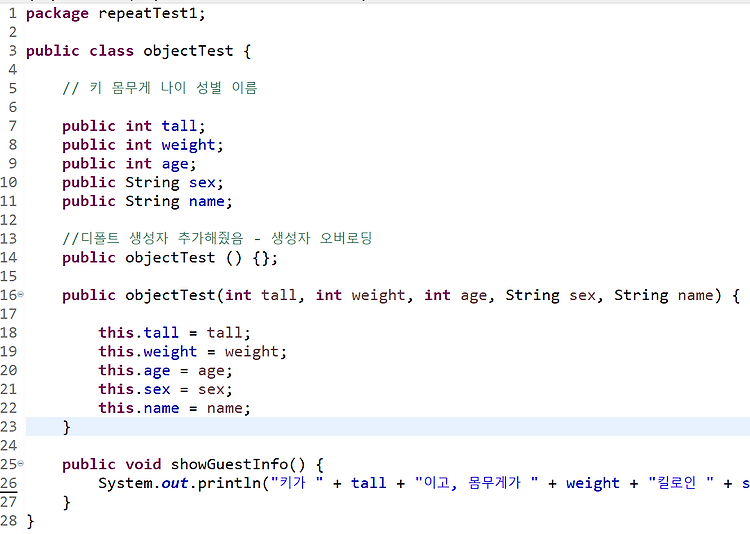
Task: Click the Korean comment on line 5
Action: (x=160, y=88)
